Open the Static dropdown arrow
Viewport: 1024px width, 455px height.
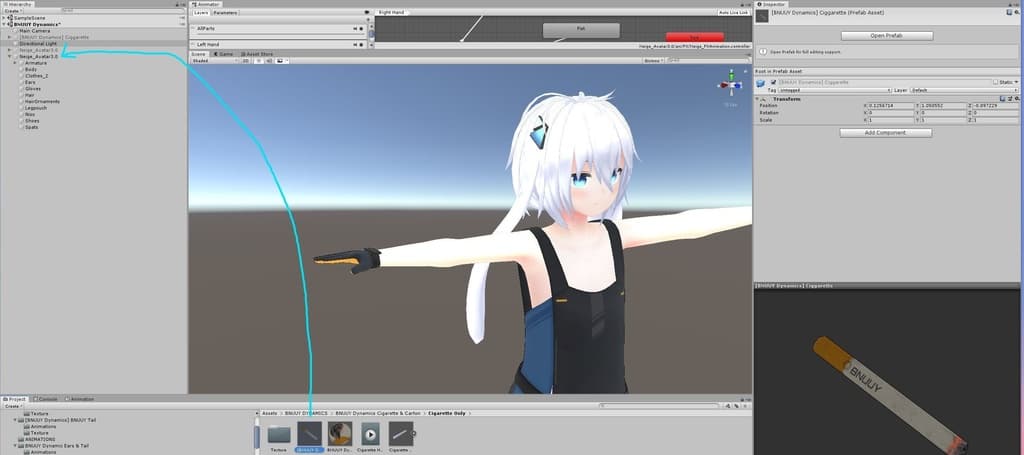click(x=1016, y=82)
